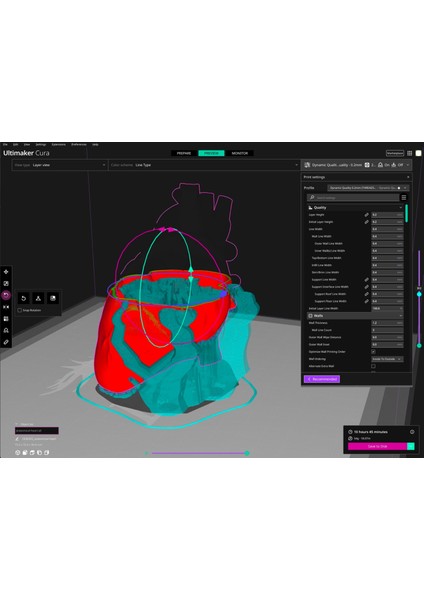Select the Mirror tool in left toolbar
The height and width of the screenshot is (600, 424).
[6, 307]
